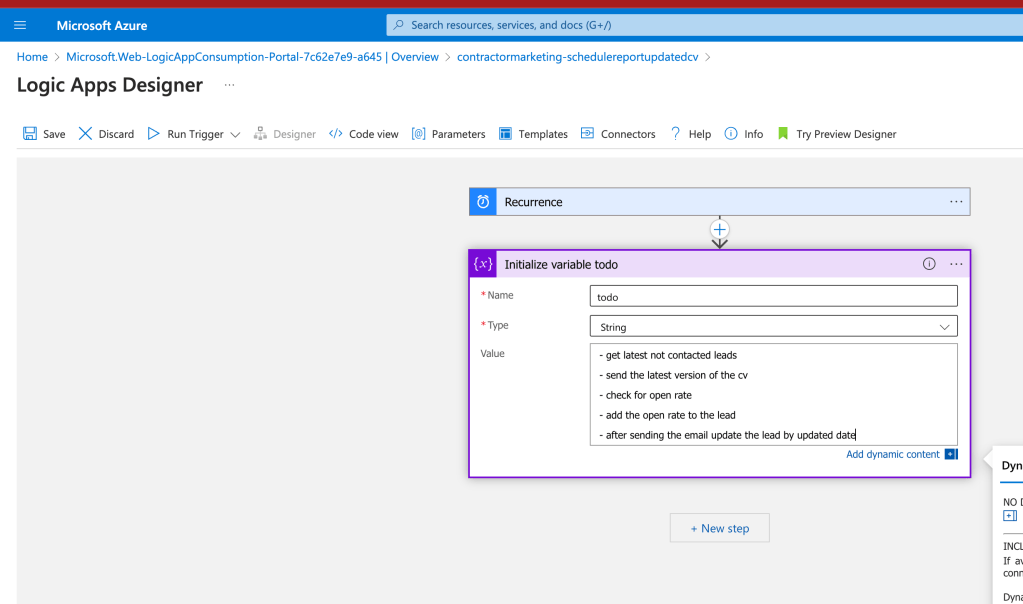1023x604 pixels.
Task: Switch to Code view
Action: 373,134
